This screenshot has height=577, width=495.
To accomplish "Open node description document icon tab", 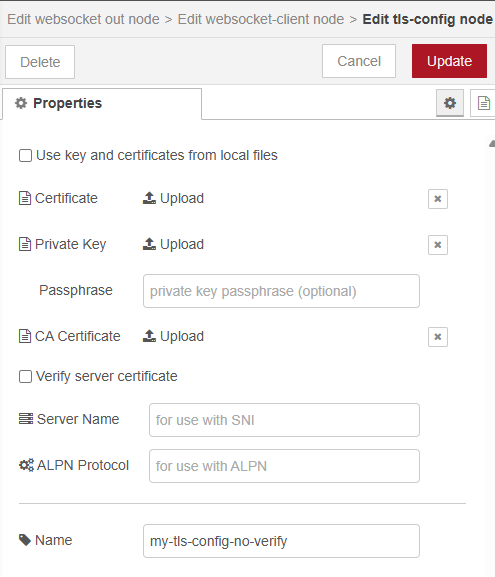I will pos(483,103).
